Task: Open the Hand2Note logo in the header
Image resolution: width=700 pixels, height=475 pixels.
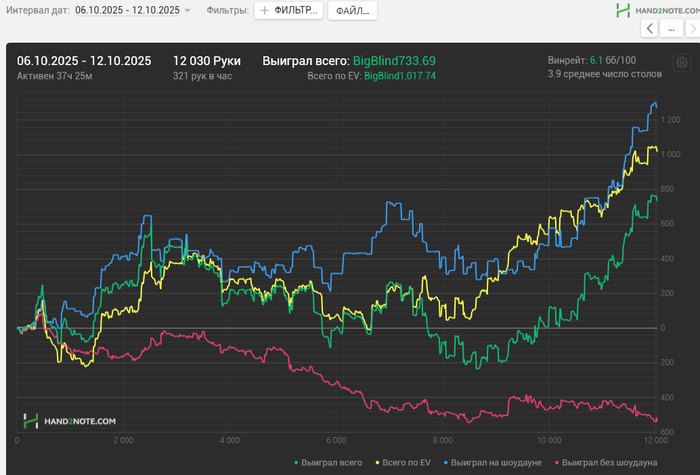Action: click(x=658, y=10)
